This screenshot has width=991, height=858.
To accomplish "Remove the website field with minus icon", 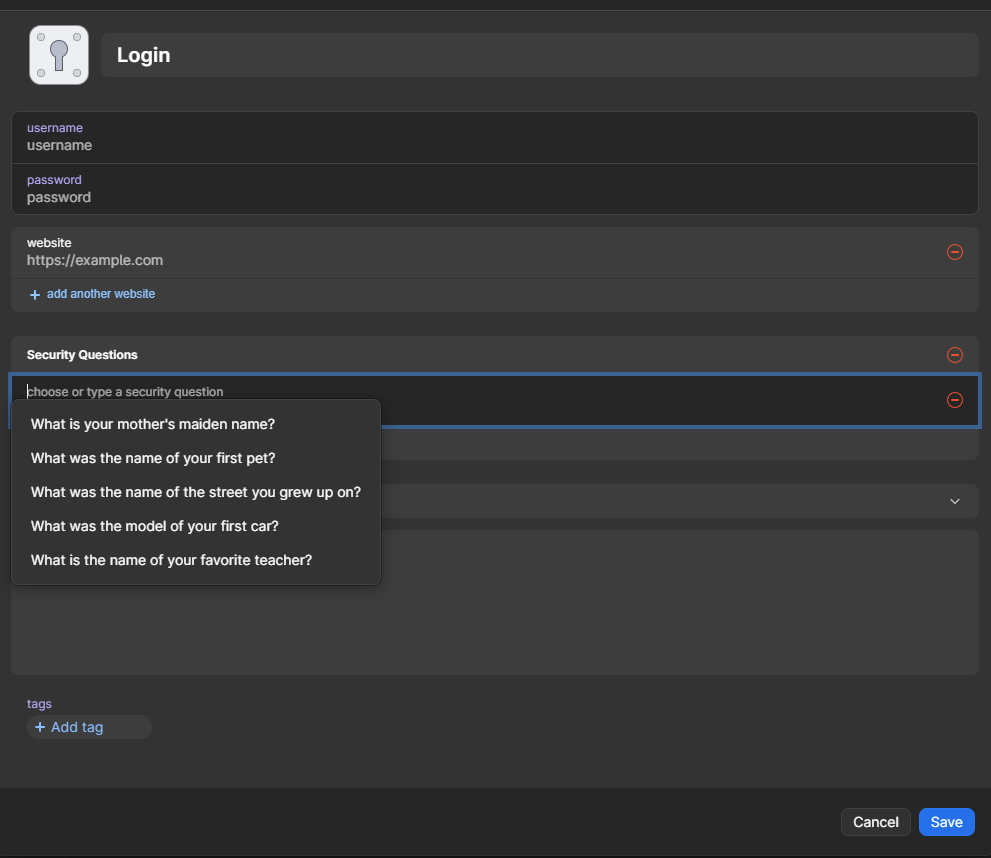I will pyautogui.click(x=954, y=252).
